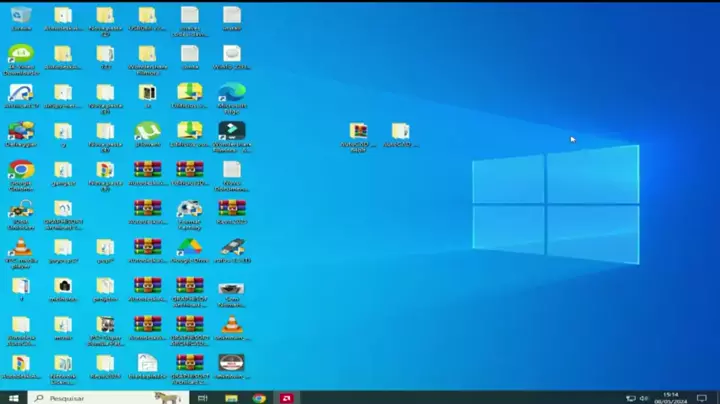Open Microsoft Edge from the desktop
Screen dimensions: 720x404
pyautogui.click(x=232, y=93)
